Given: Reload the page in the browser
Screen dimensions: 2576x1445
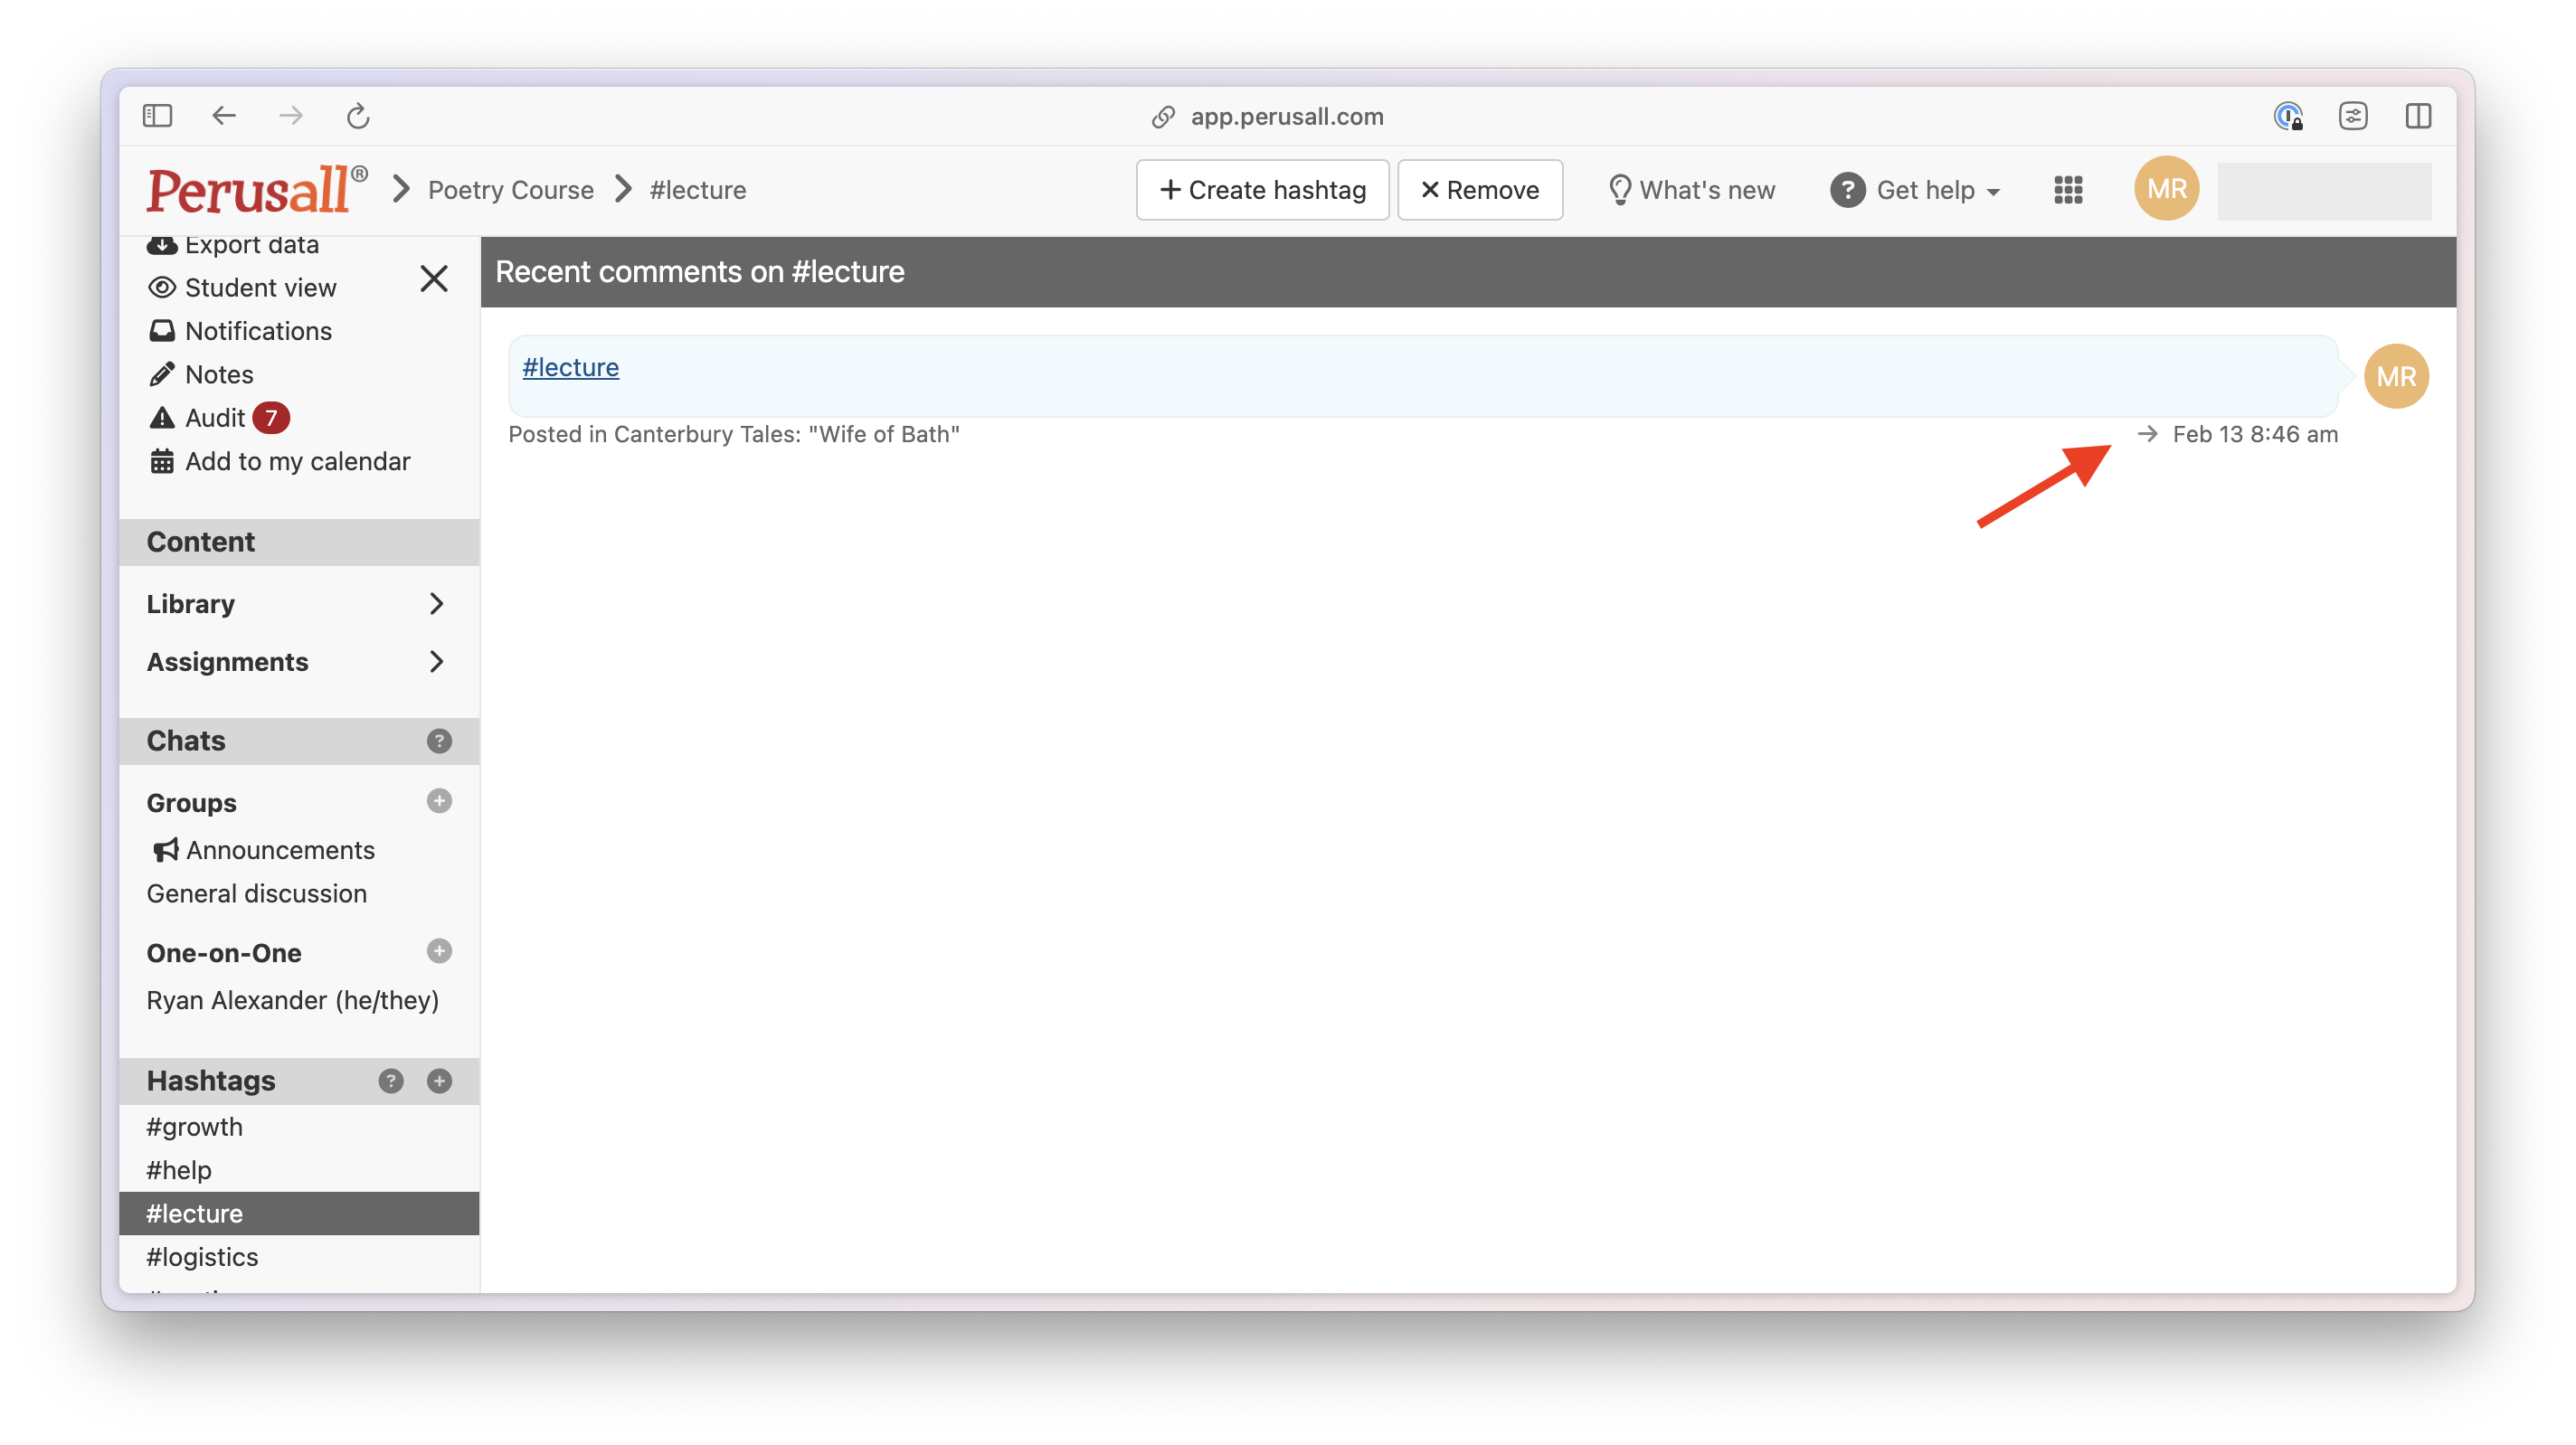Looking at the screenshot, I should 358,116.
